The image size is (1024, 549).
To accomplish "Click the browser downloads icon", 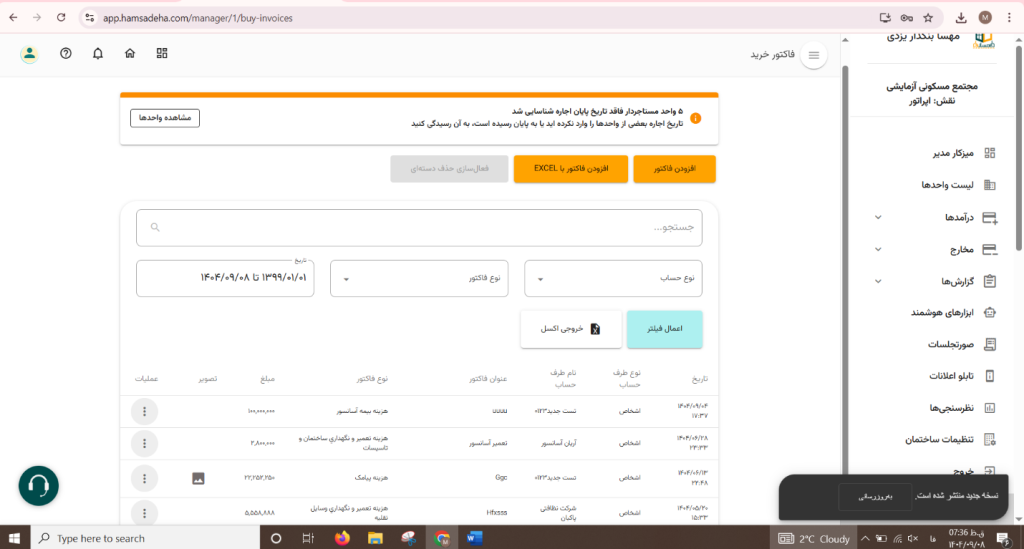I will click(x=961, y=18).
